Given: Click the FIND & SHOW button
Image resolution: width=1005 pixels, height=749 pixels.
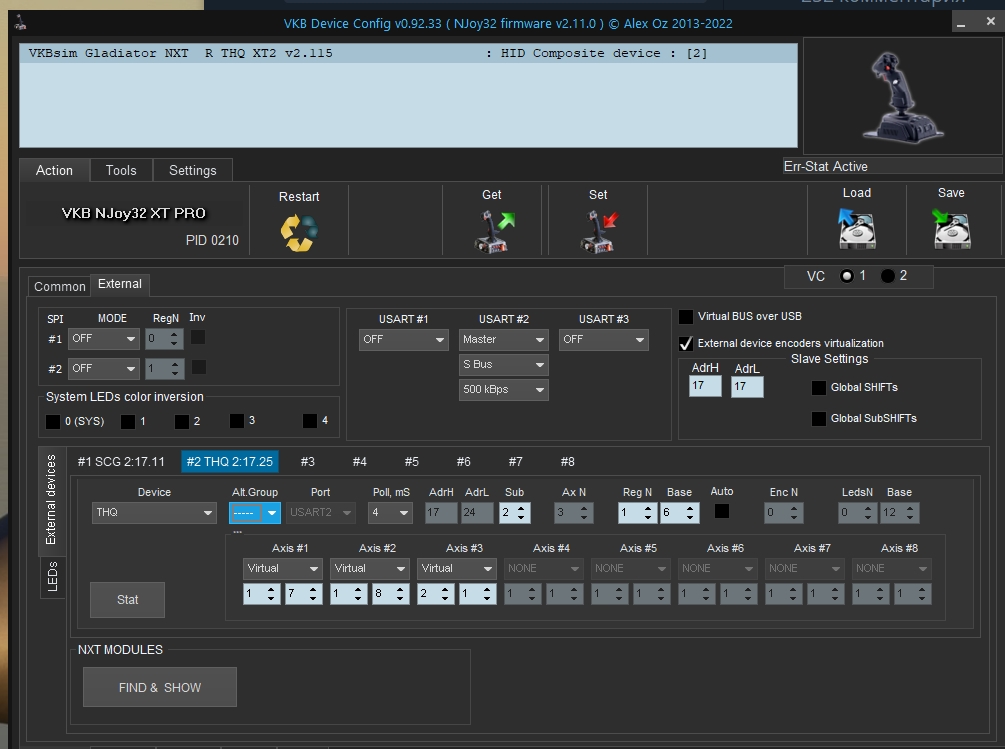Looking at the screenshot, I should click(160, 688).
